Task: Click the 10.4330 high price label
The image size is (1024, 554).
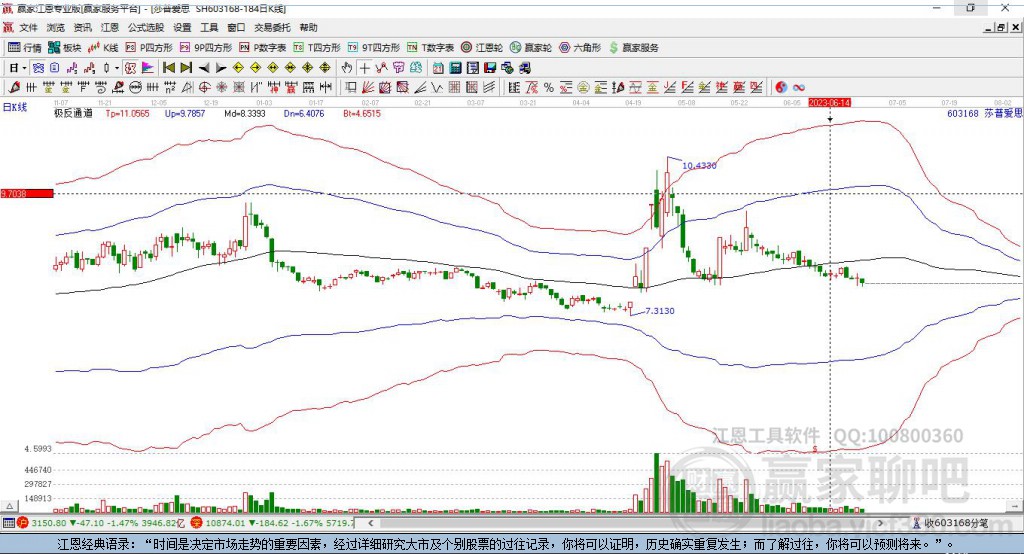Action: (x=699, y=165)
